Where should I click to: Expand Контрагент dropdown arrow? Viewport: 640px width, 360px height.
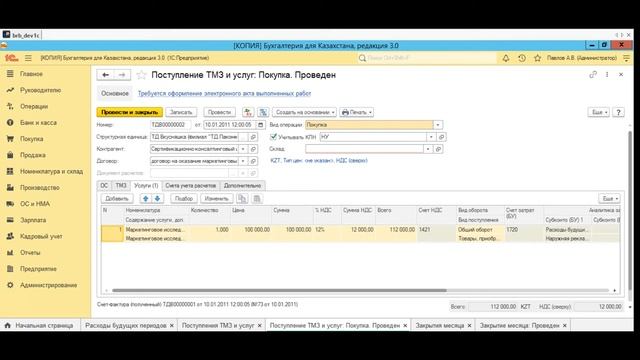pos(243,149)
